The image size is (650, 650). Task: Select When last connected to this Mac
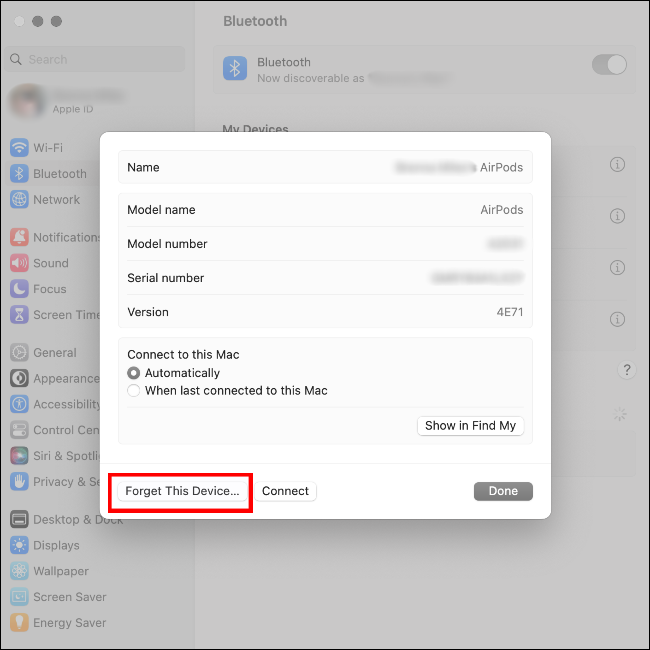[x=133, y=390]
